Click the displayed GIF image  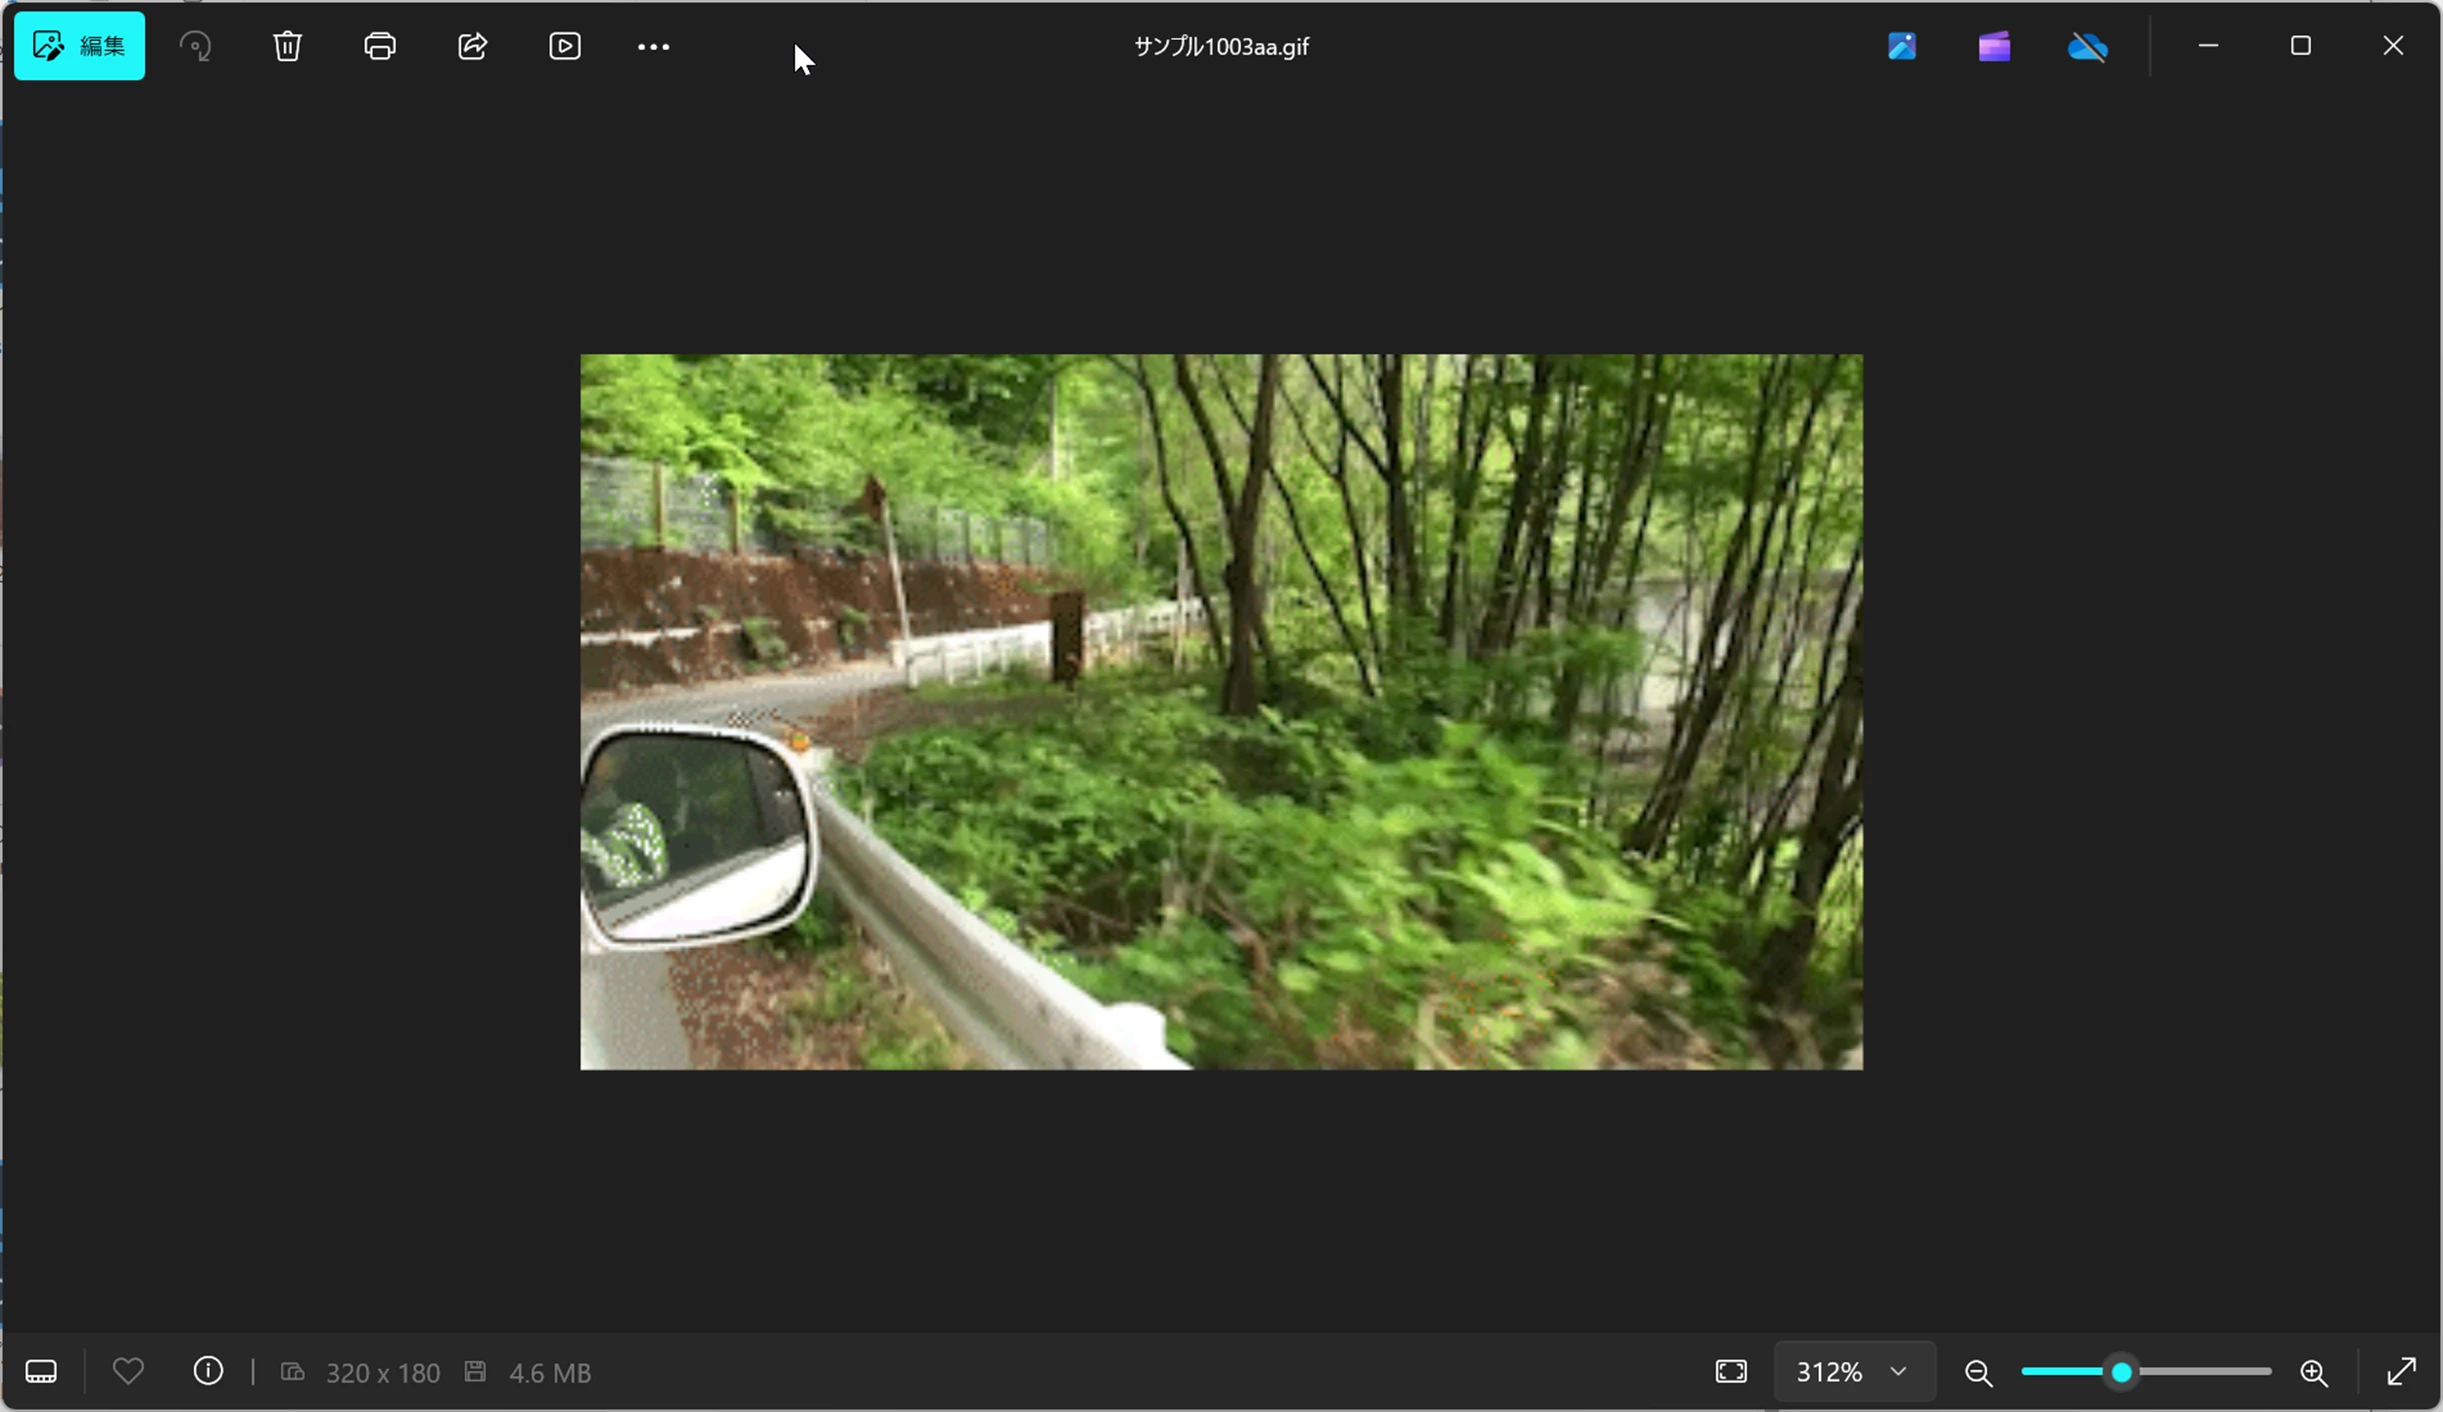point(1221,711)
